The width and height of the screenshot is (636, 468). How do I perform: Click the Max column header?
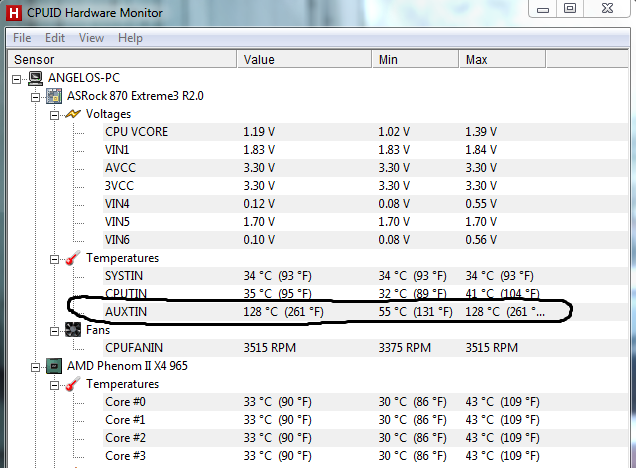pyautogui.click(x=503, y=60)
